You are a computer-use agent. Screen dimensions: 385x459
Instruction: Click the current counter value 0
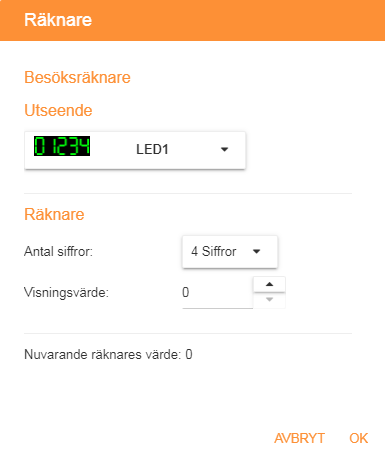pos(189,354)
